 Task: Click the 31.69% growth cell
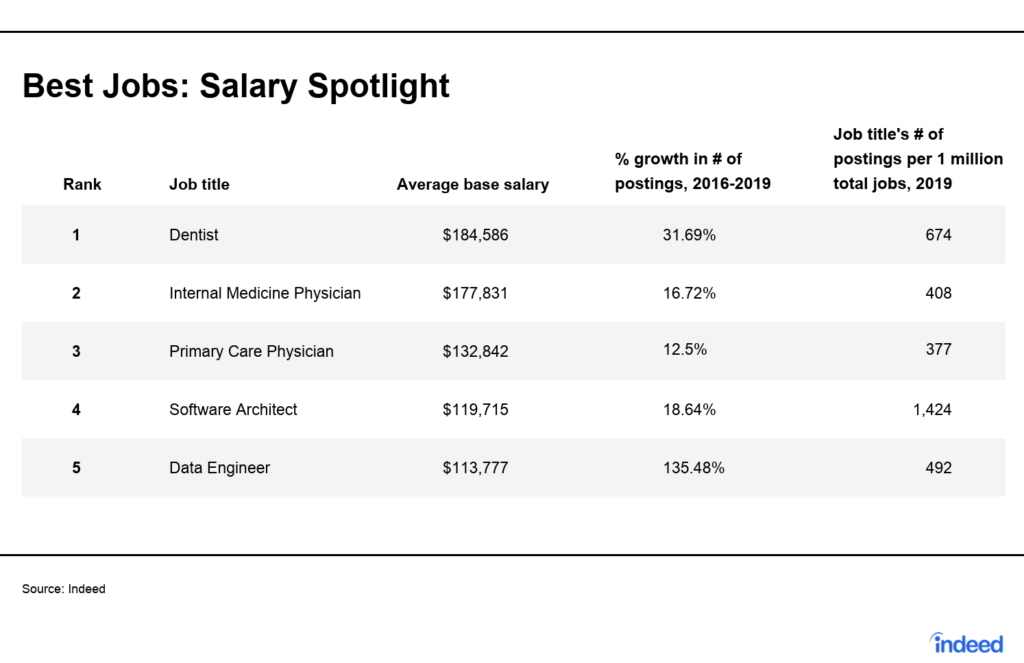689,234
